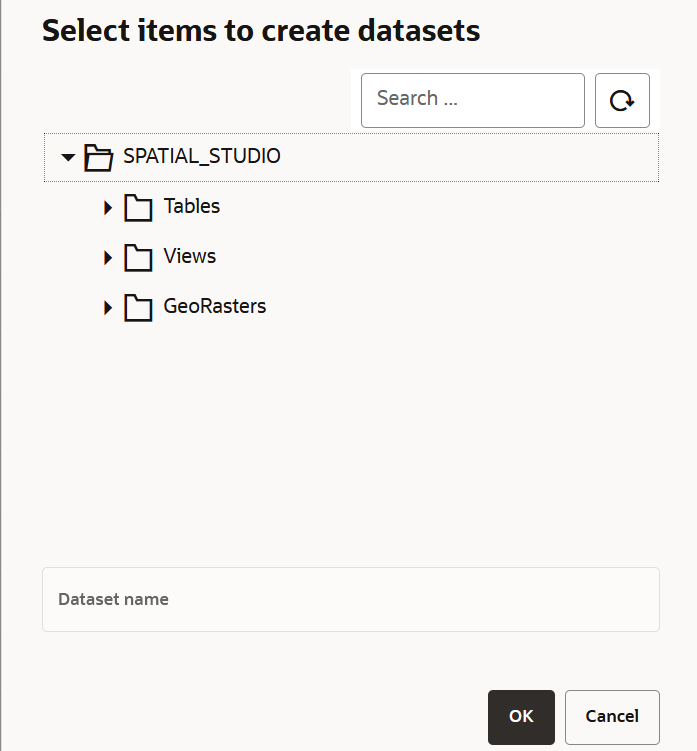Click the Tables folder icon

pyautogui.click(x=138, y=207)
